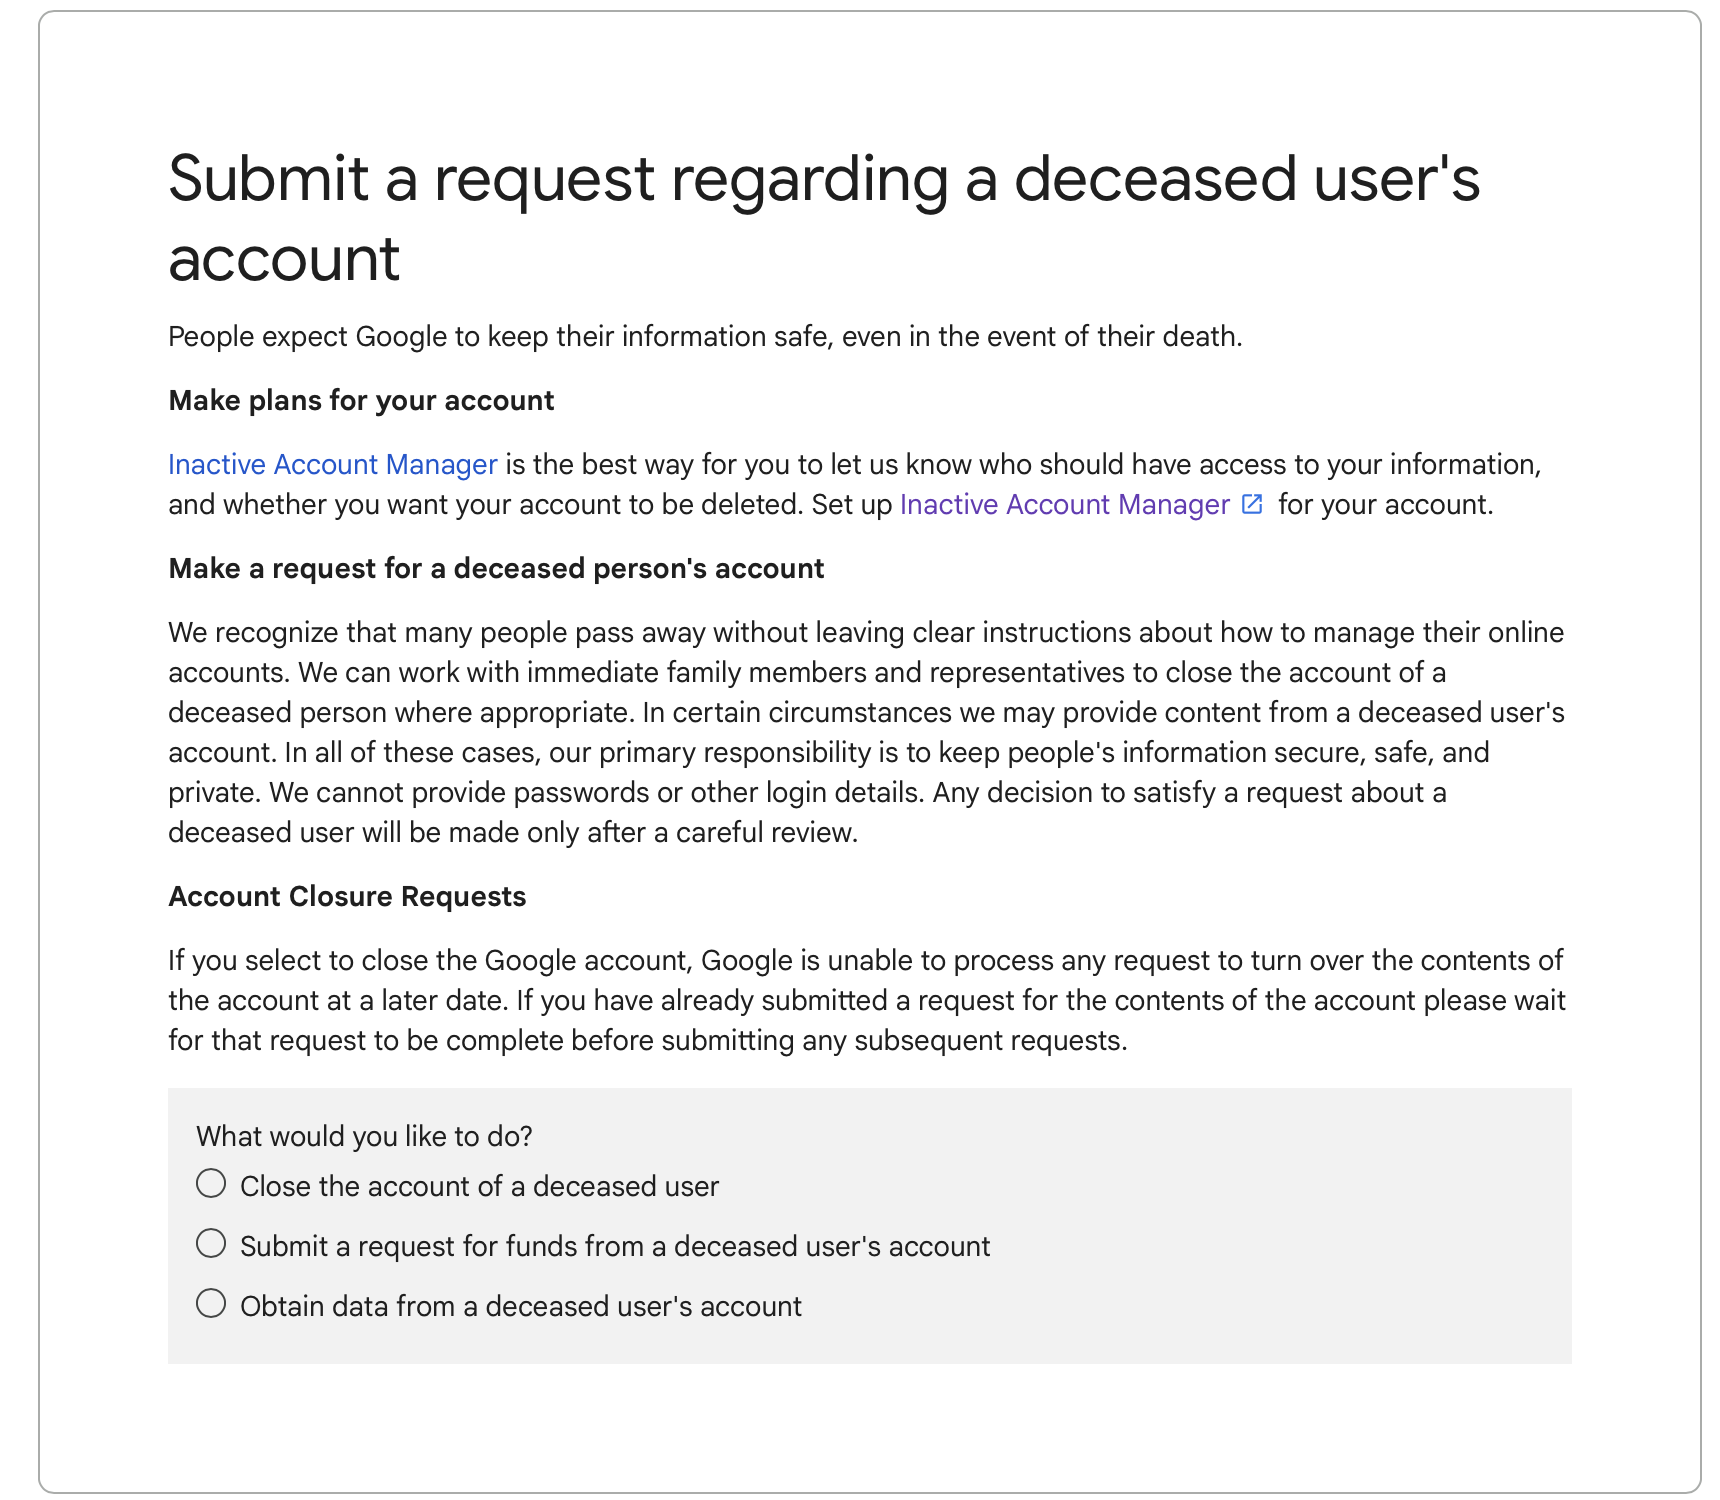Click the paragraph starting 'We recognize that many people'
Screen dimensions: 1720x1500
pyautogui.click(x=867, y=732)
